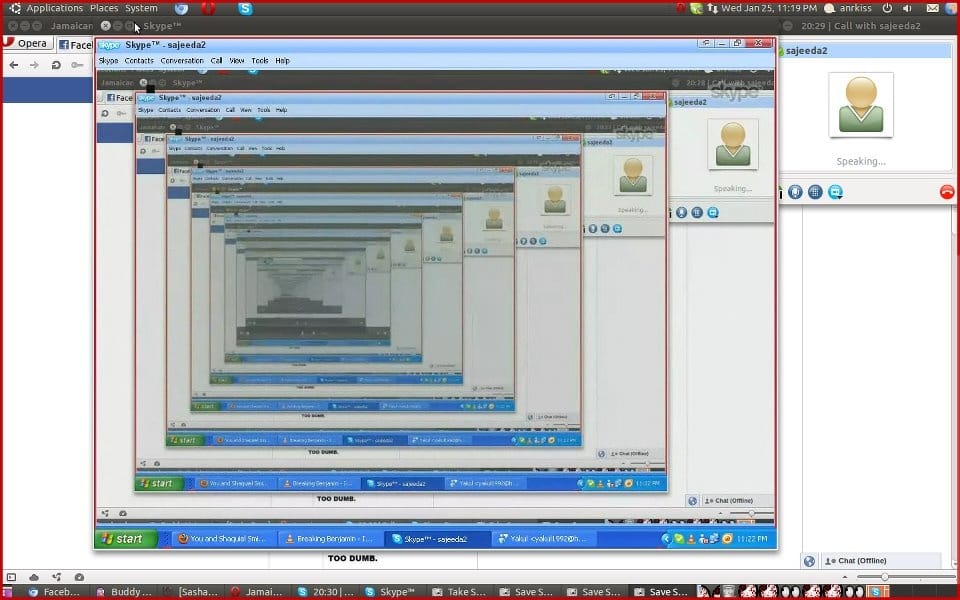
Task: Open Help menu in largest shared Skype window
Action: tap(282, 61)
